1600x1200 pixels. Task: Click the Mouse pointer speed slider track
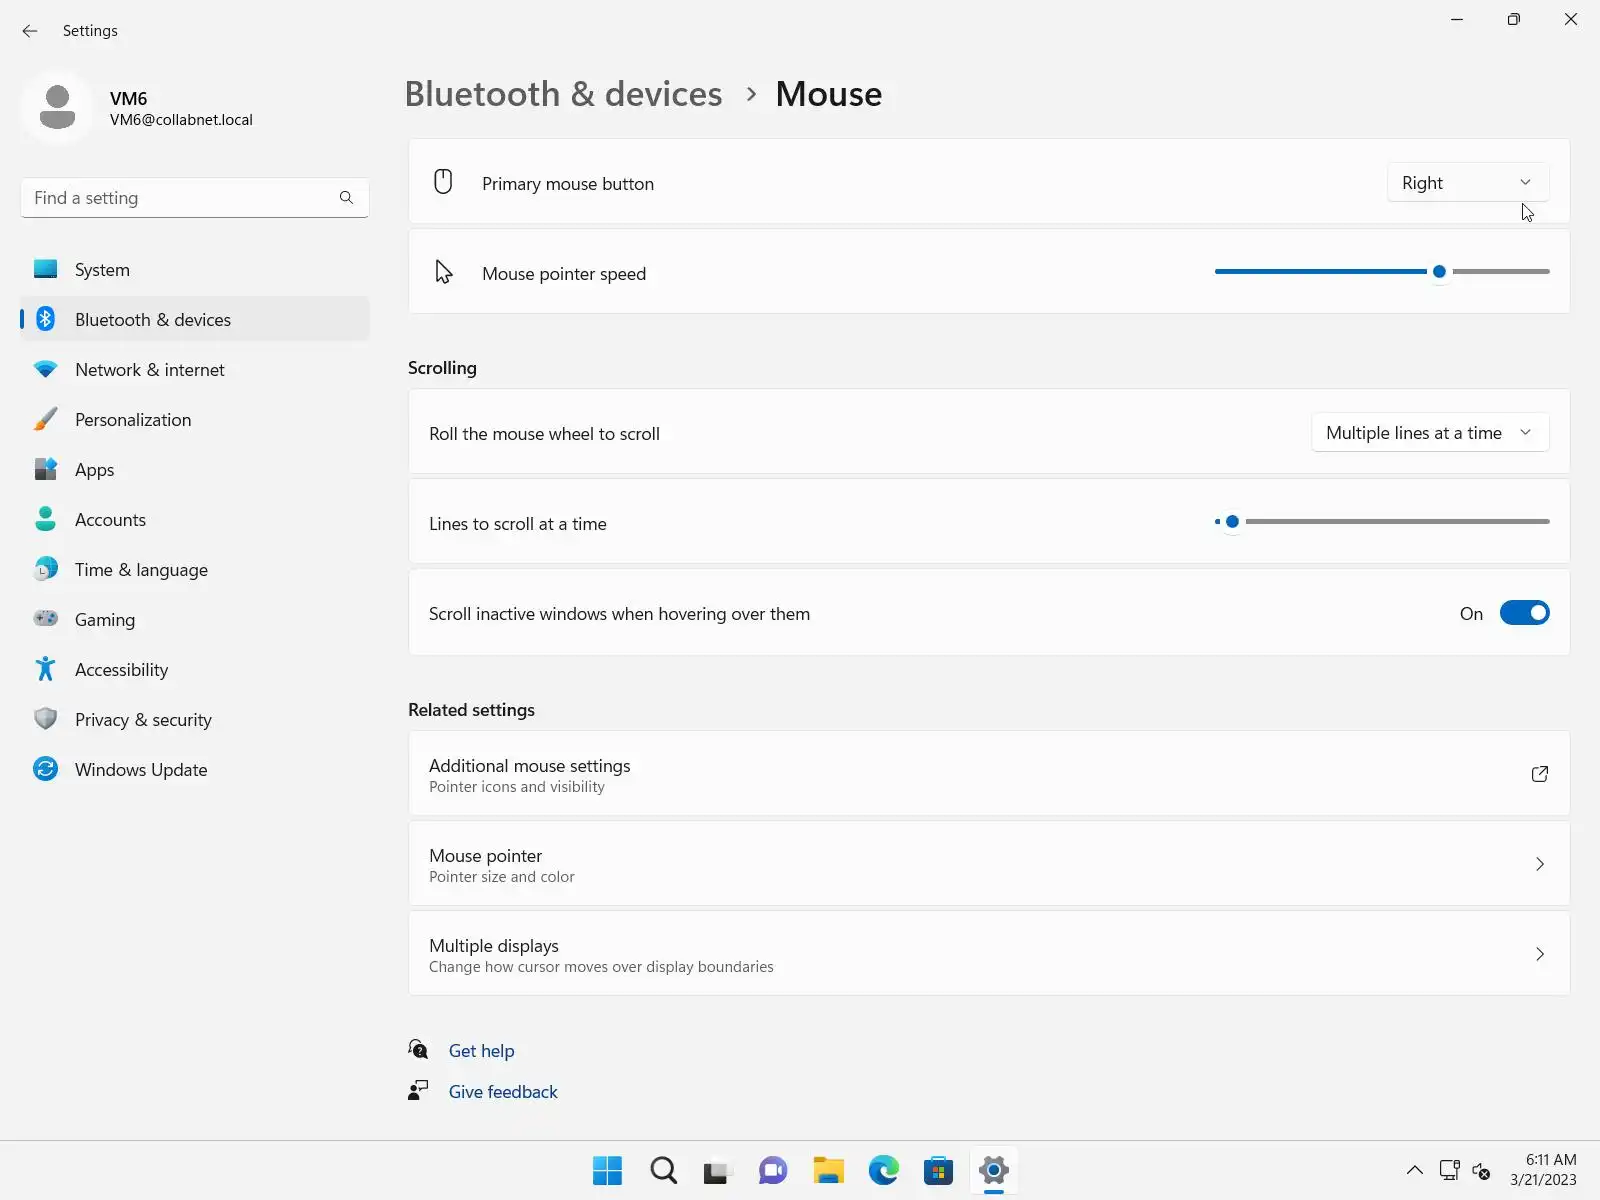(1382, 272)
